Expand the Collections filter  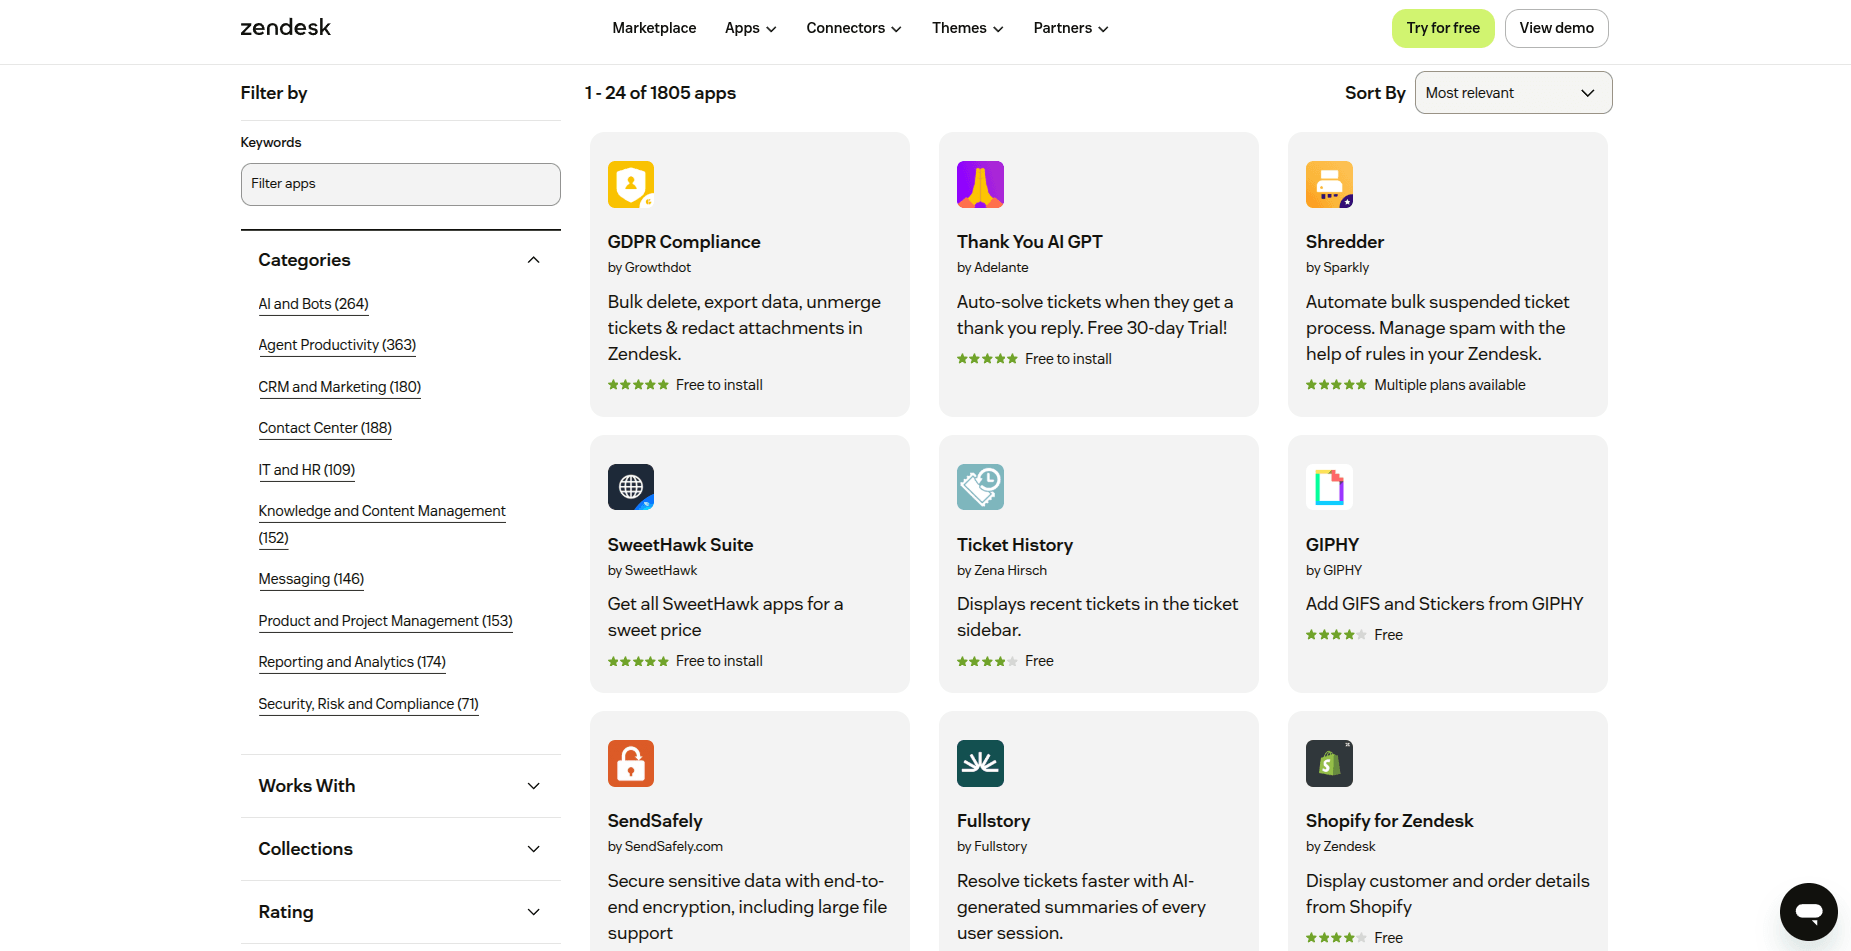(x=400, y=849)
